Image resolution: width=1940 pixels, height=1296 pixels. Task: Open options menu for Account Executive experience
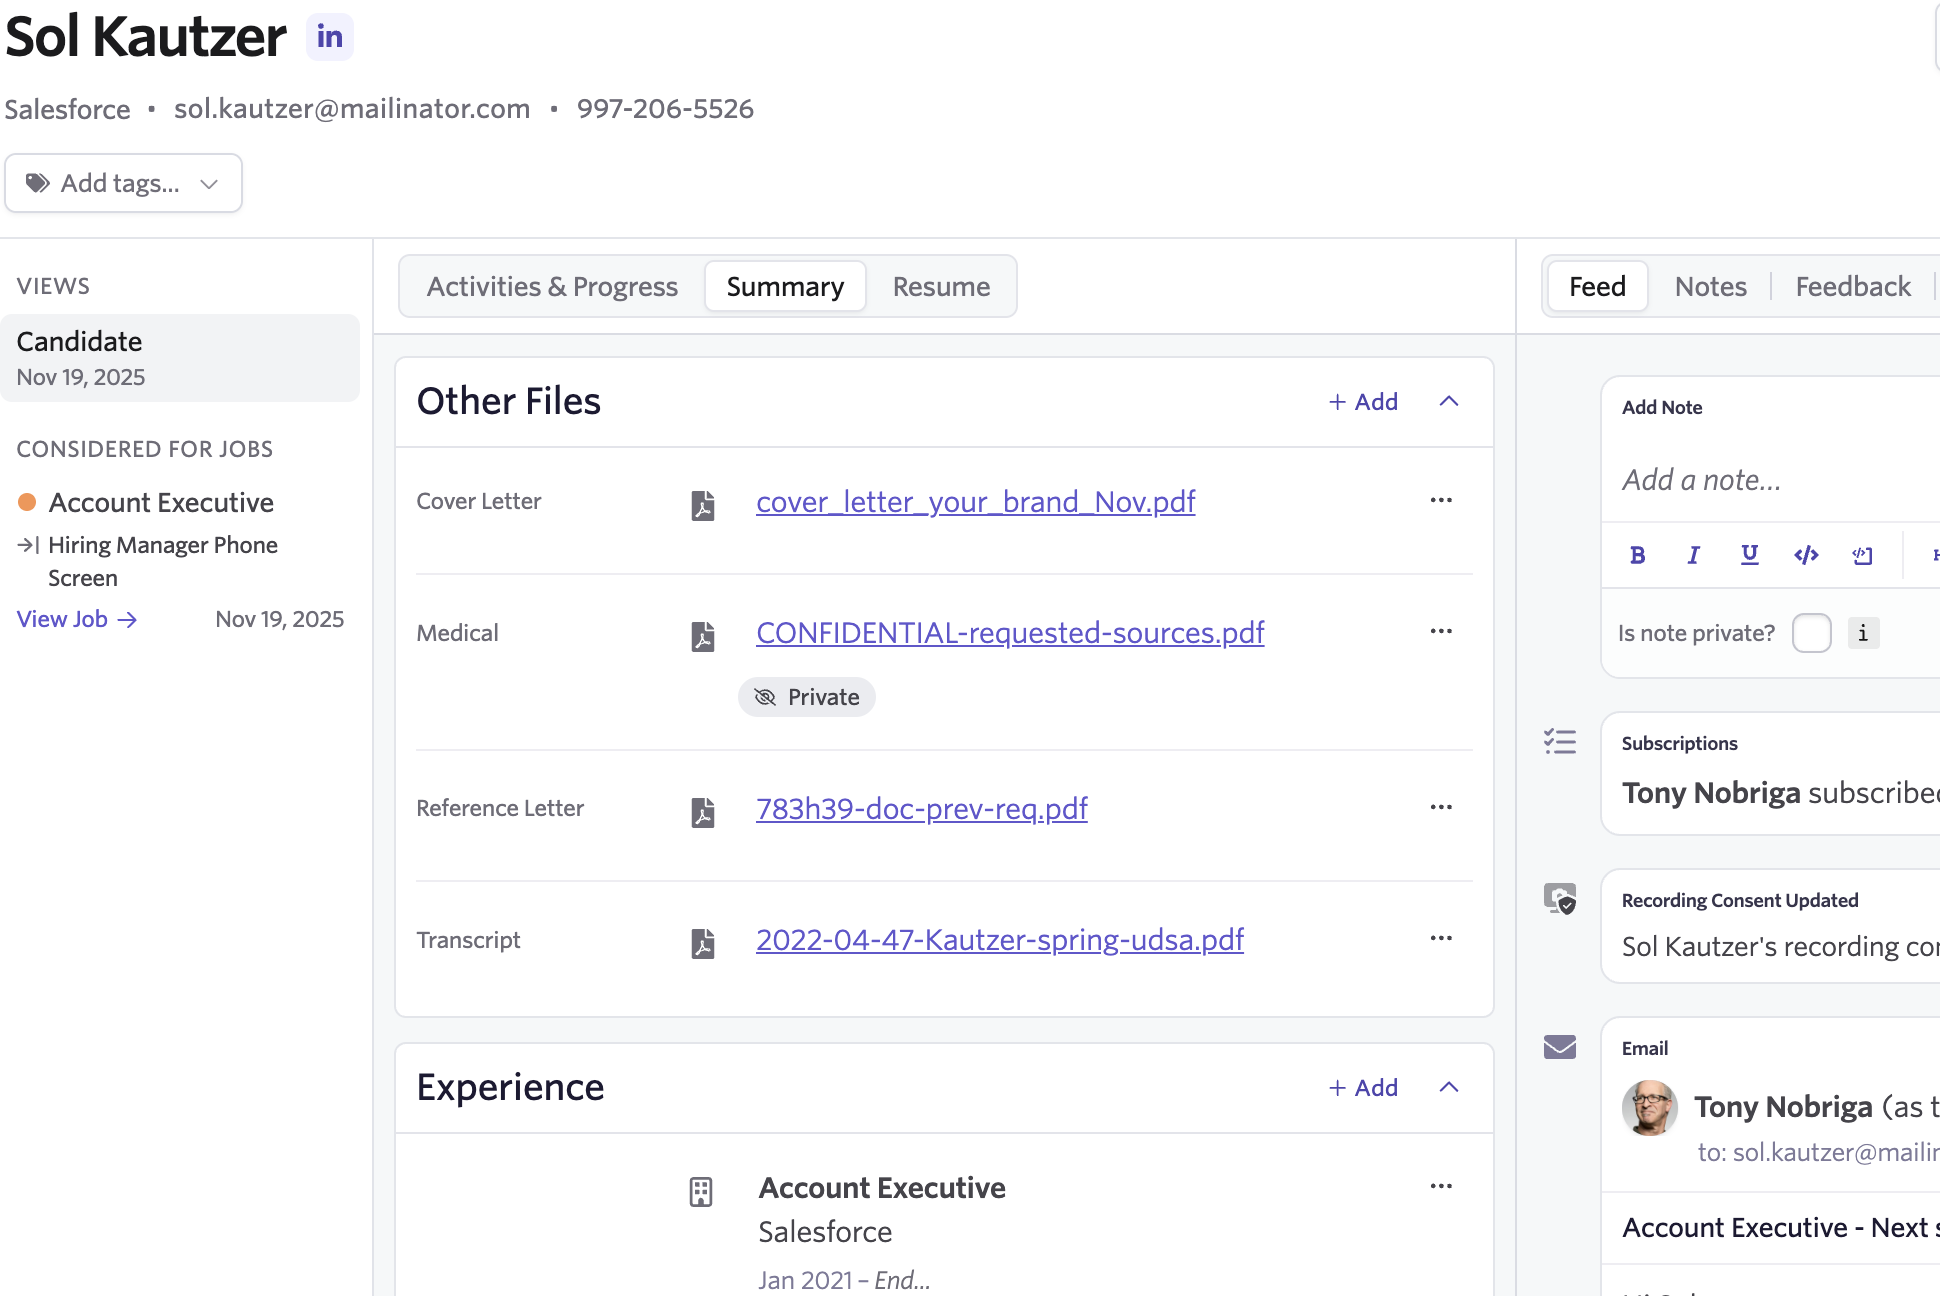click(x=1440, y=1186)
